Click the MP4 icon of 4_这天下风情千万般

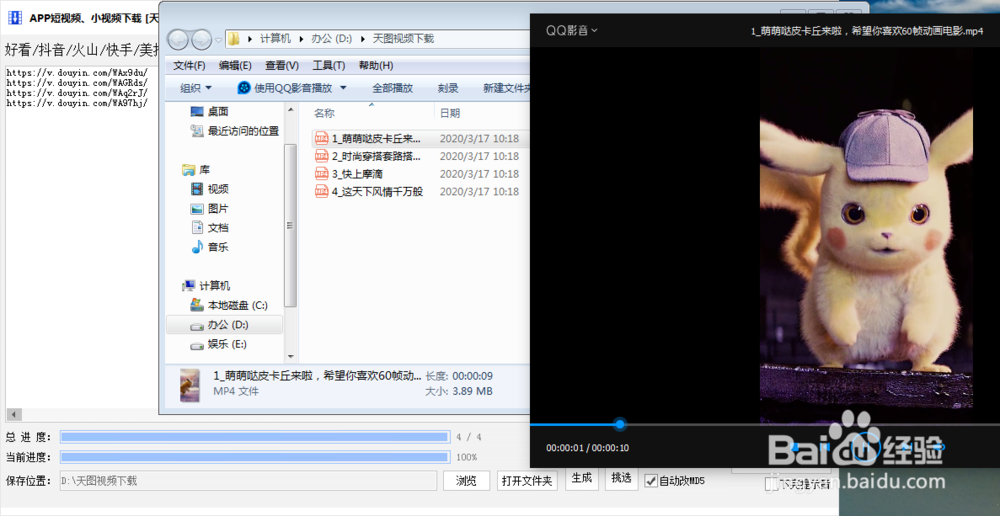[x=321, y=191]
